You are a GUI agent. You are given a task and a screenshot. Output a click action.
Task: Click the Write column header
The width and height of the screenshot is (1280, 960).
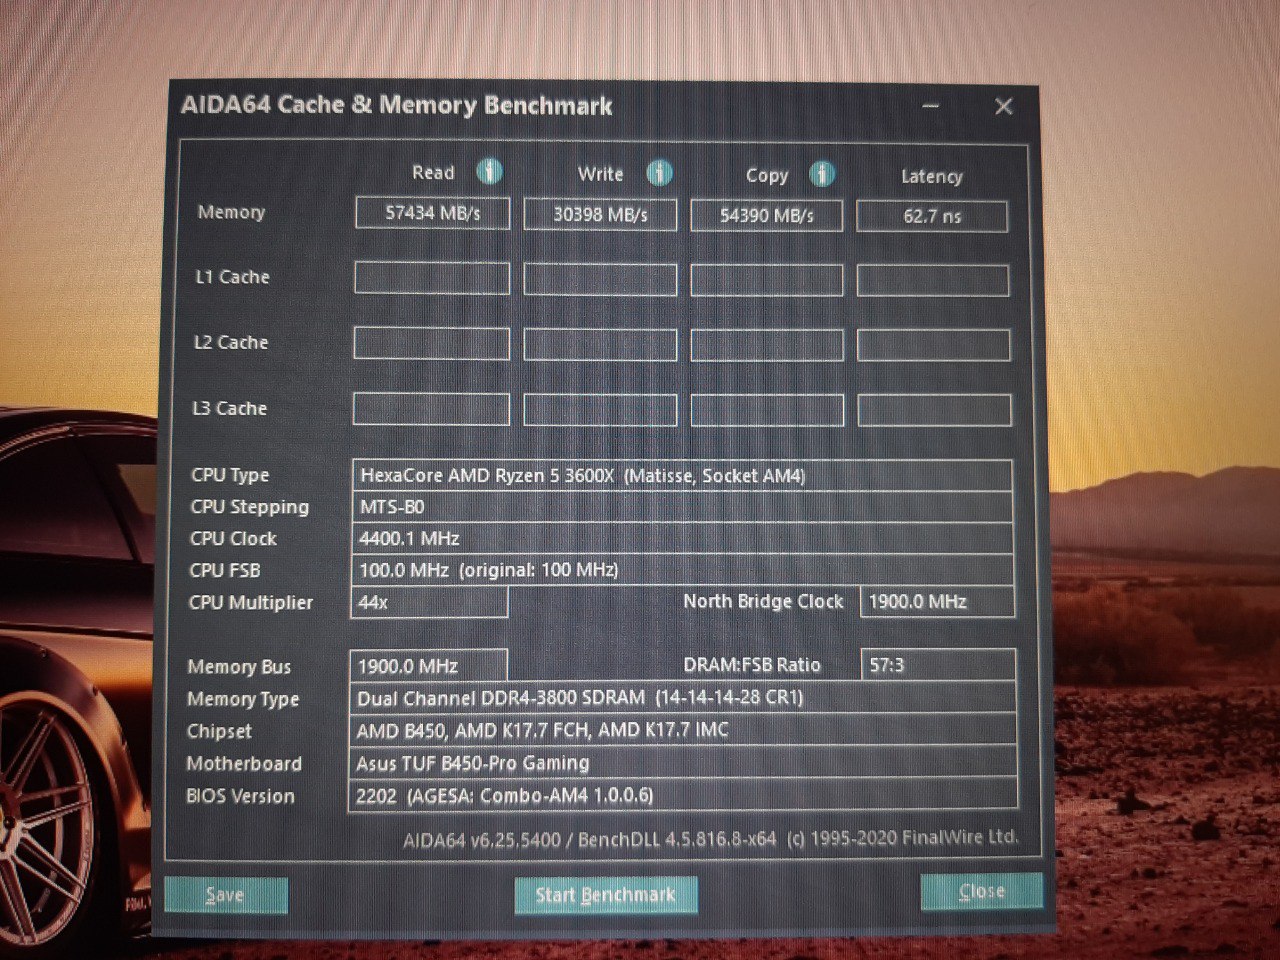[600, 173]
